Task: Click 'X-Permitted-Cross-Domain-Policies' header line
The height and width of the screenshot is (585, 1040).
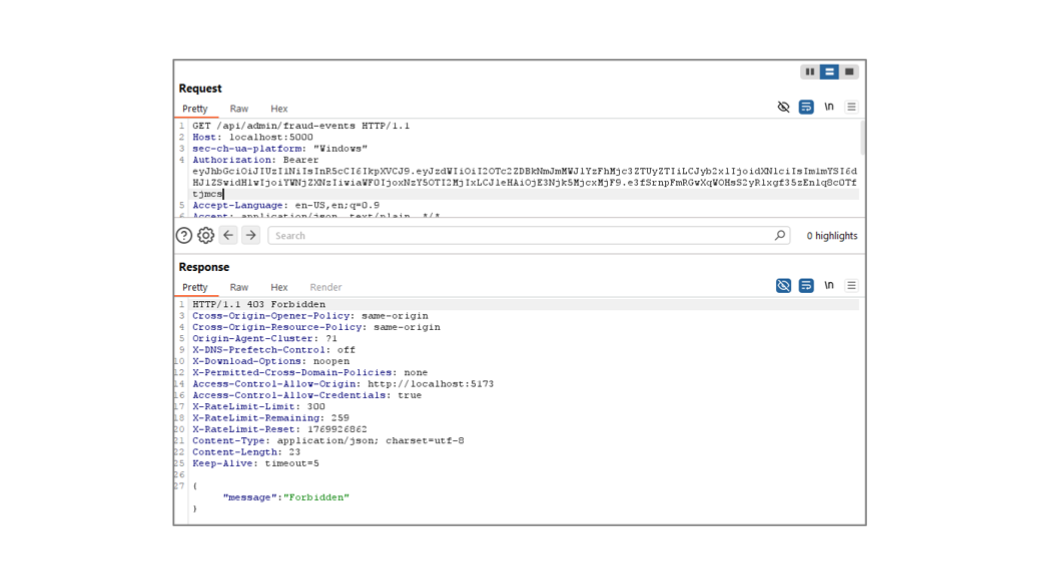Action: pos(310,372)
